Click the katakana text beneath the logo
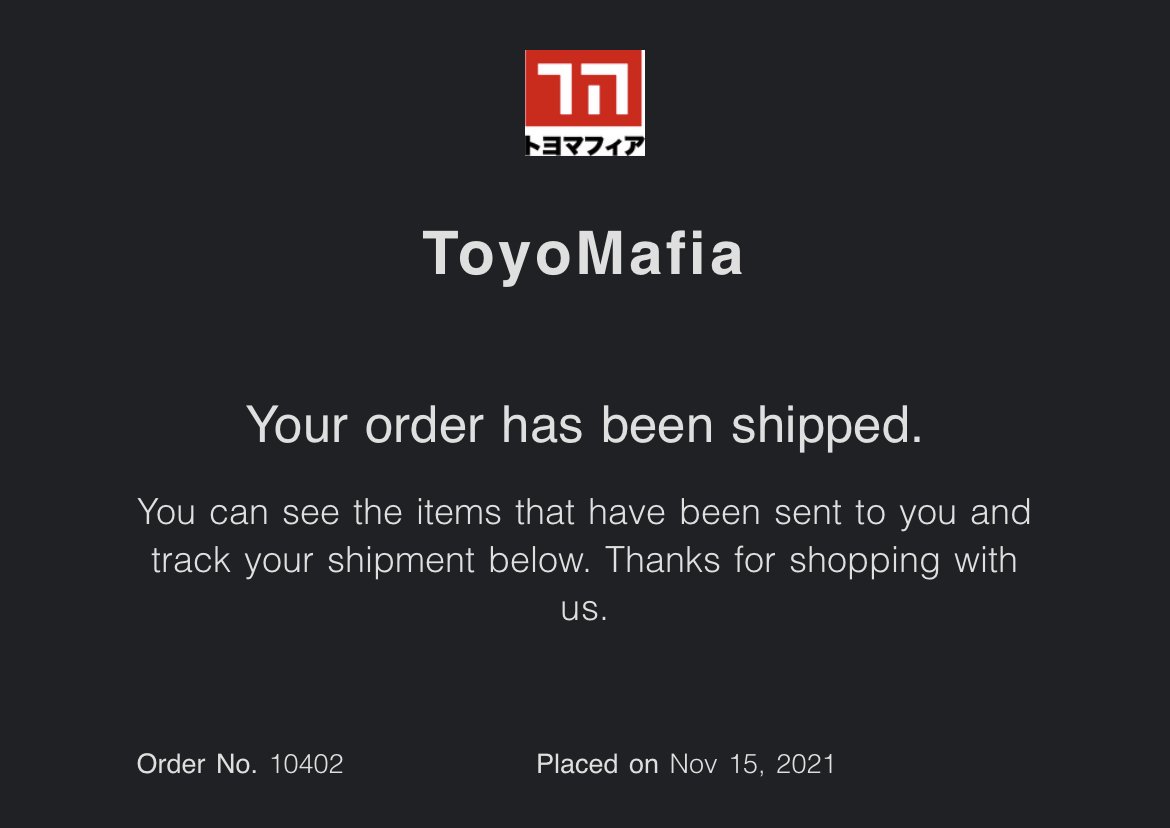1170x828 pixels. [x=585, y=145]
